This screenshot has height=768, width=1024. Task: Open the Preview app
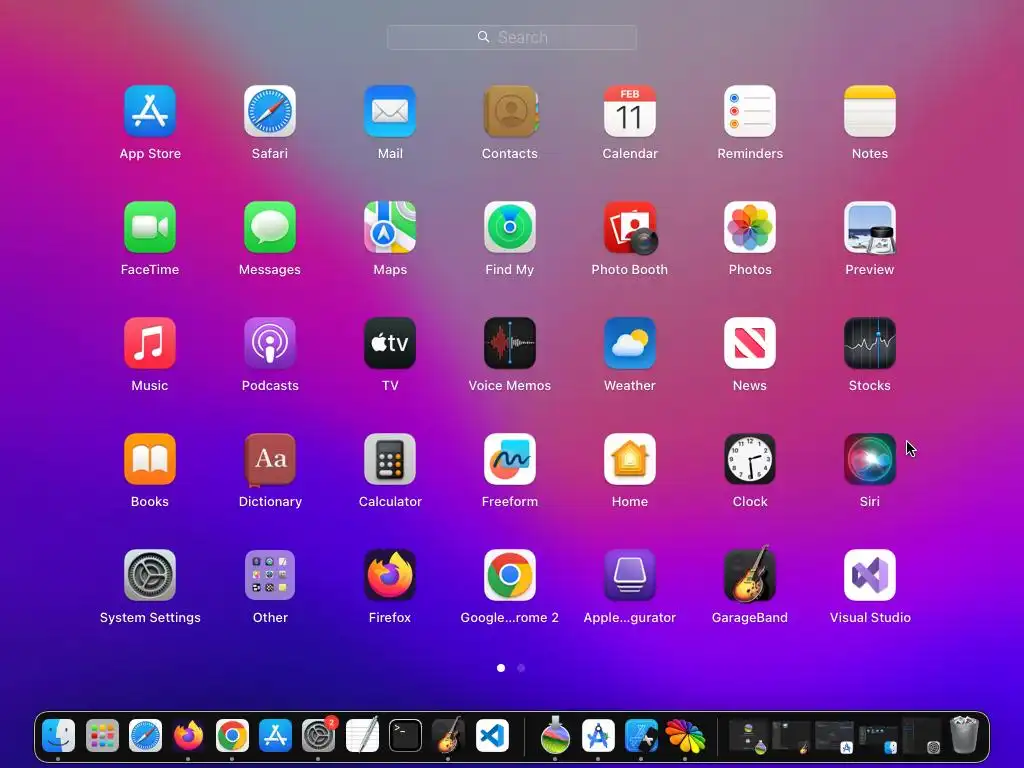[x=870, y=227]
